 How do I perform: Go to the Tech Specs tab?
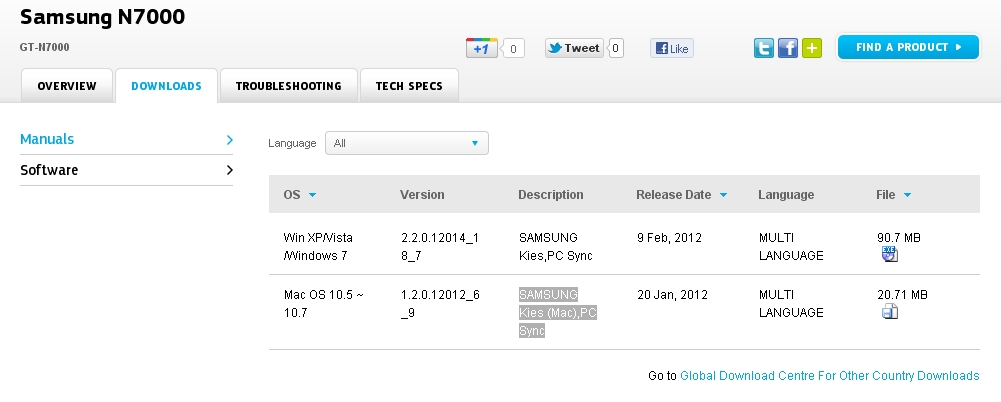coord(409,86)
